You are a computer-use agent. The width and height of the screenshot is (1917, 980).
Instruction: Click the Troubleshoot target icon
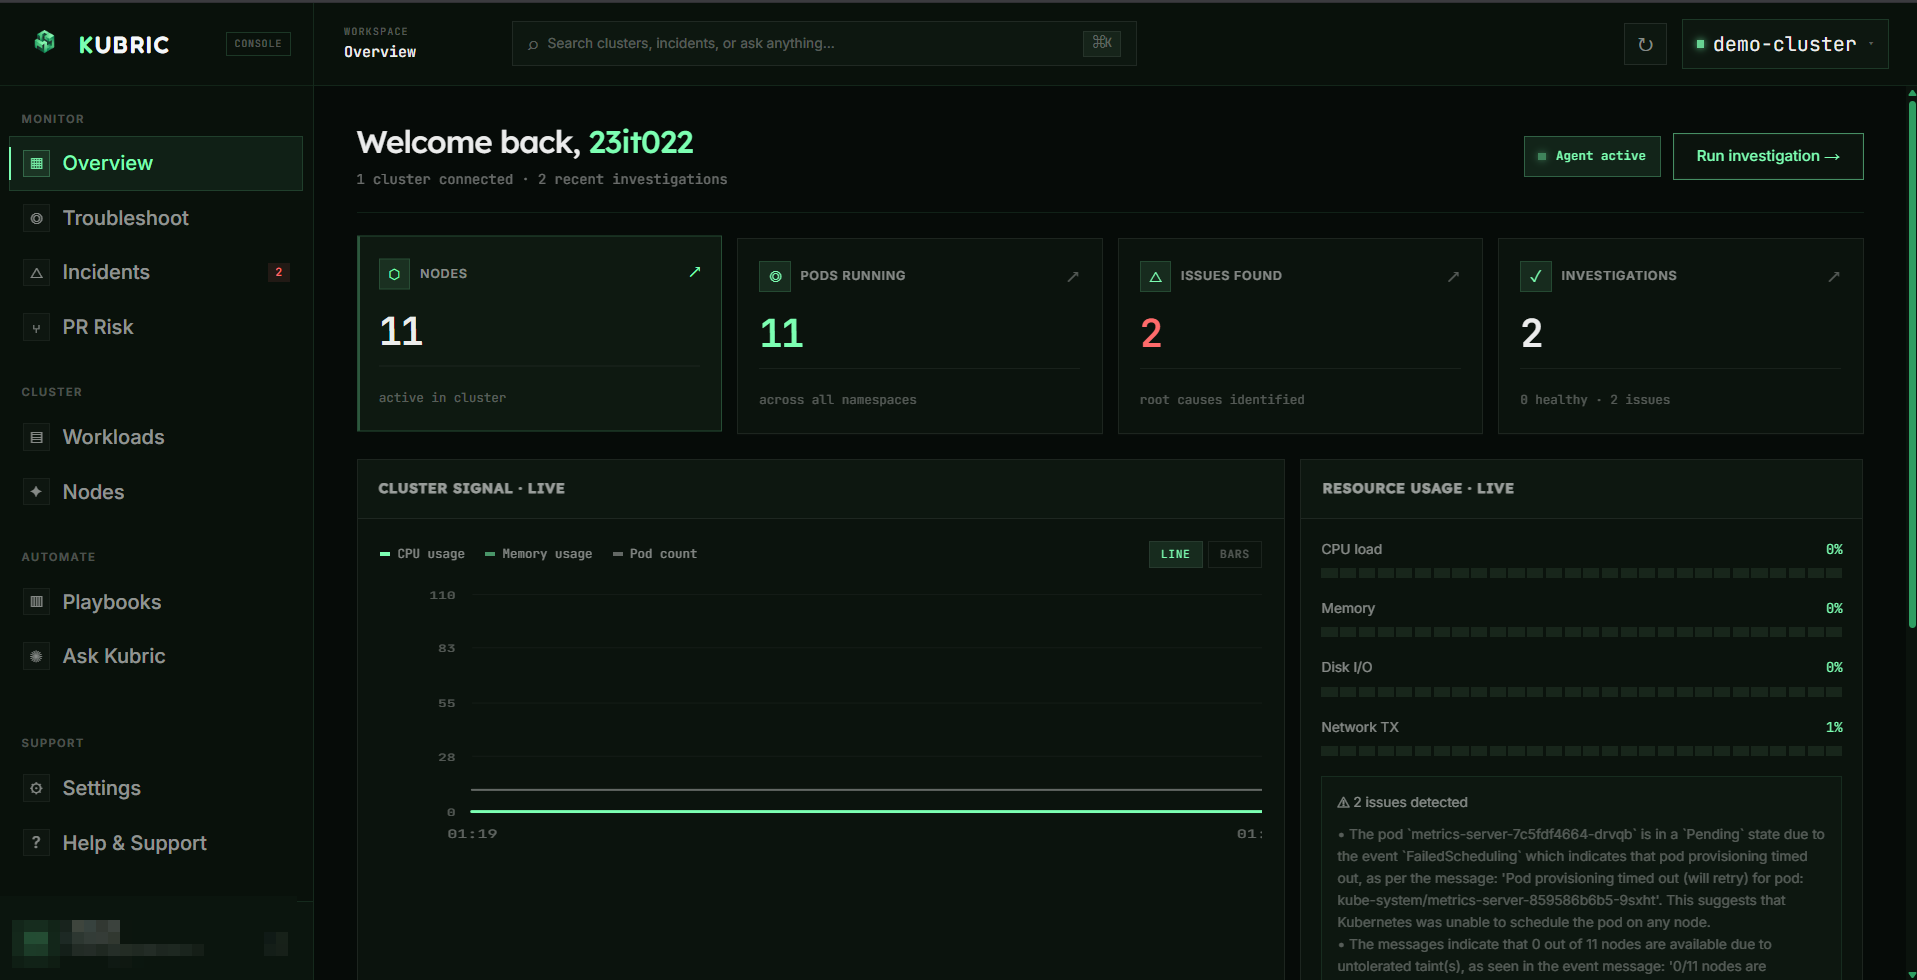click(37, 218)
